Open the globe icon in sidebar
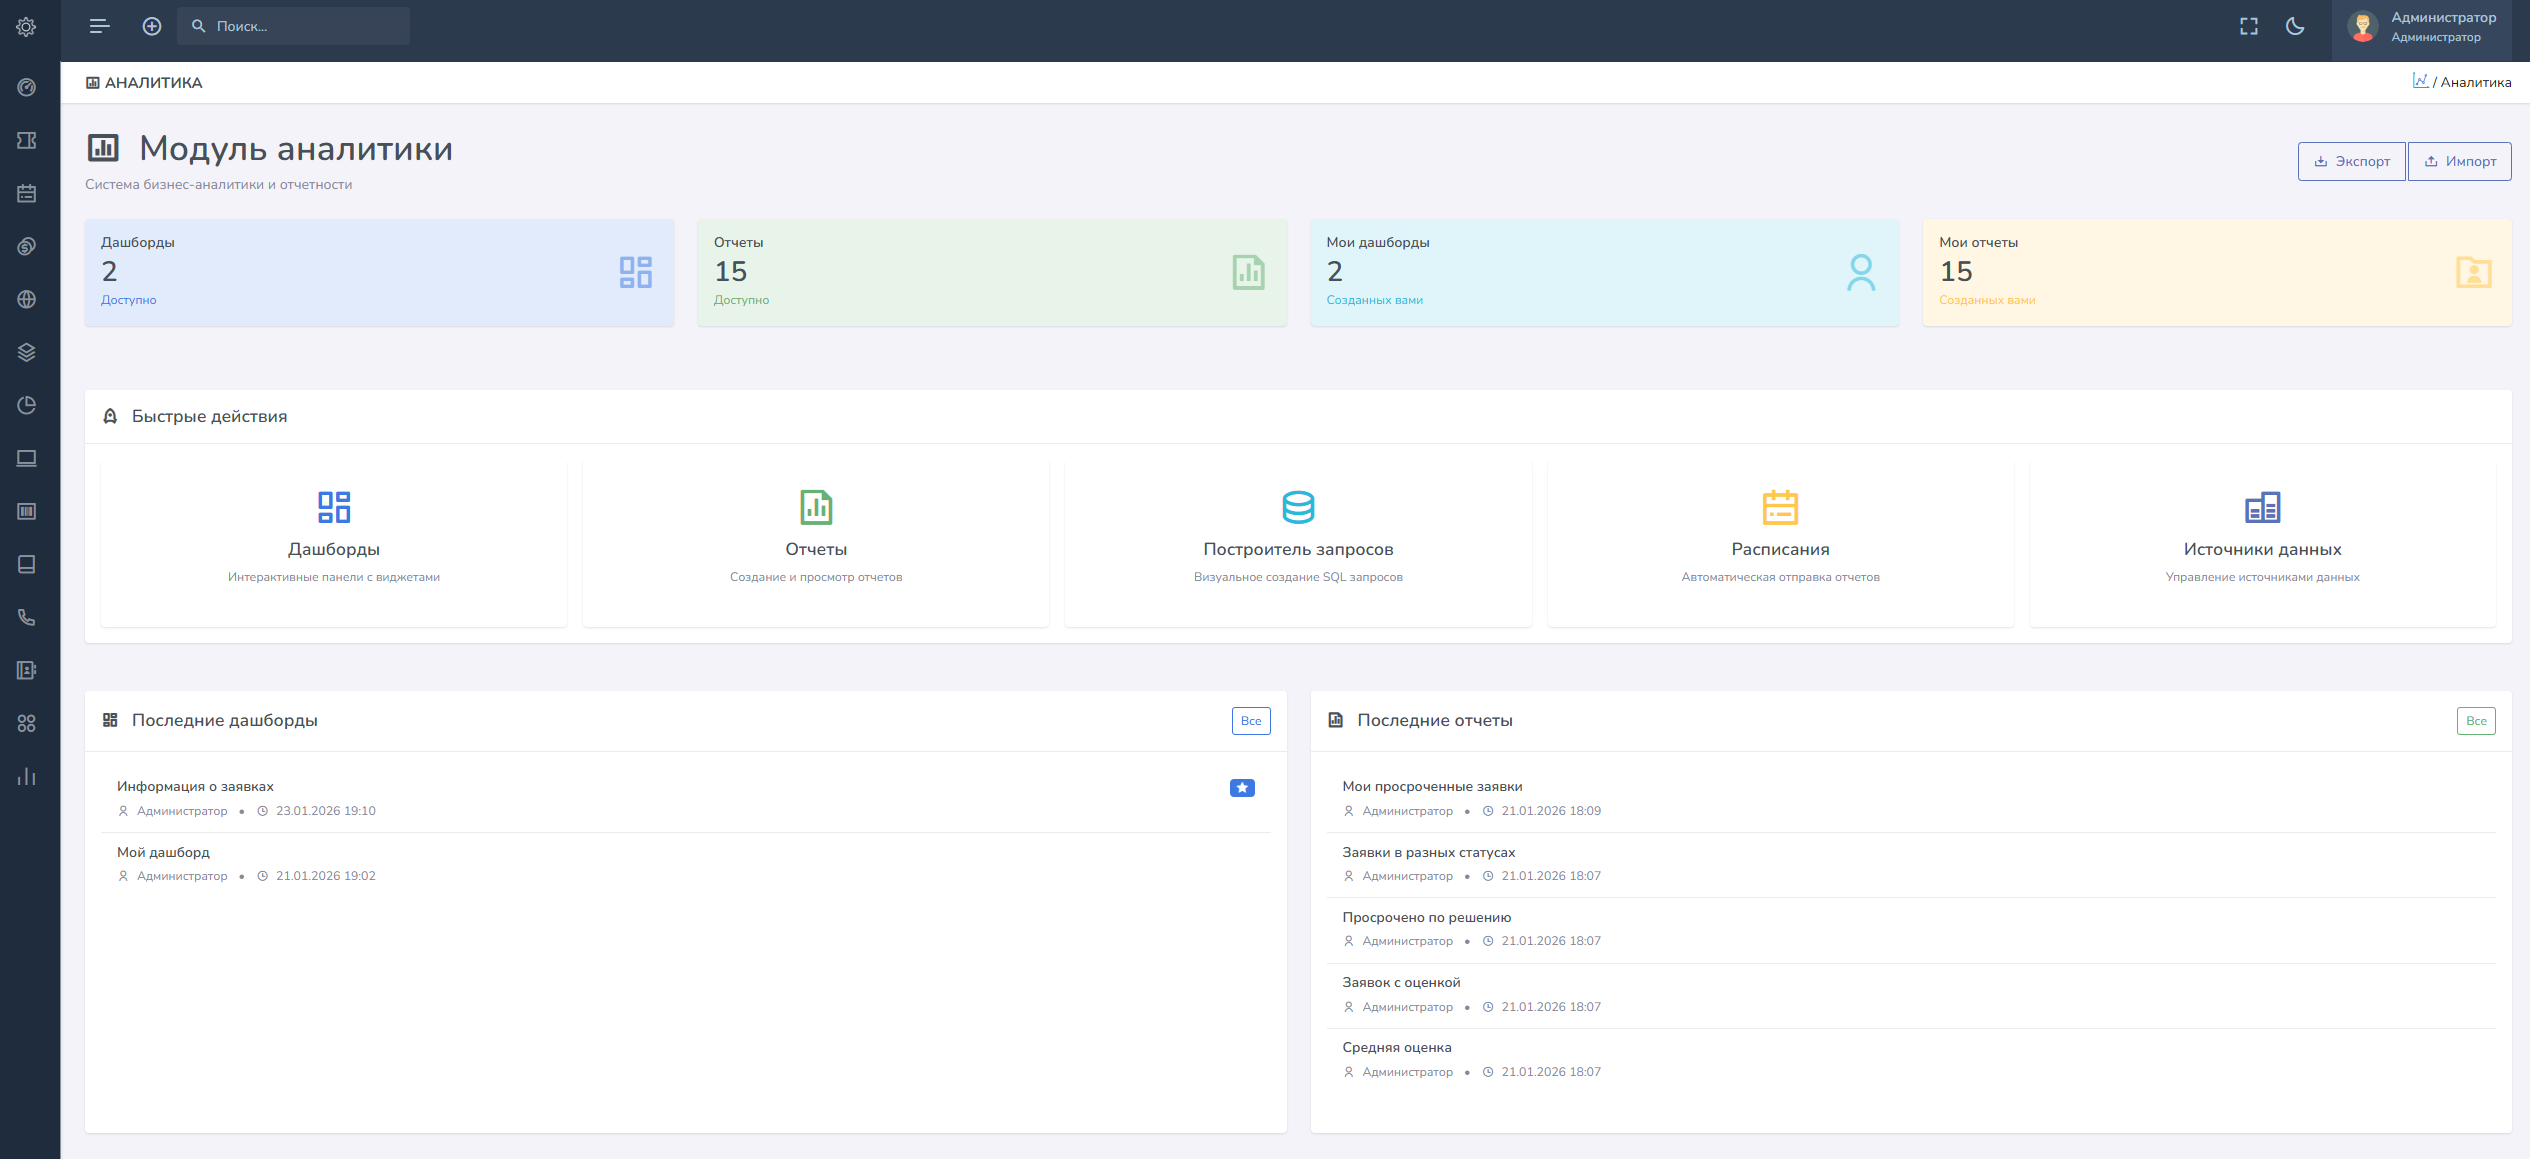Viewport: 2530px width, 1159px height. pos(27,300)
